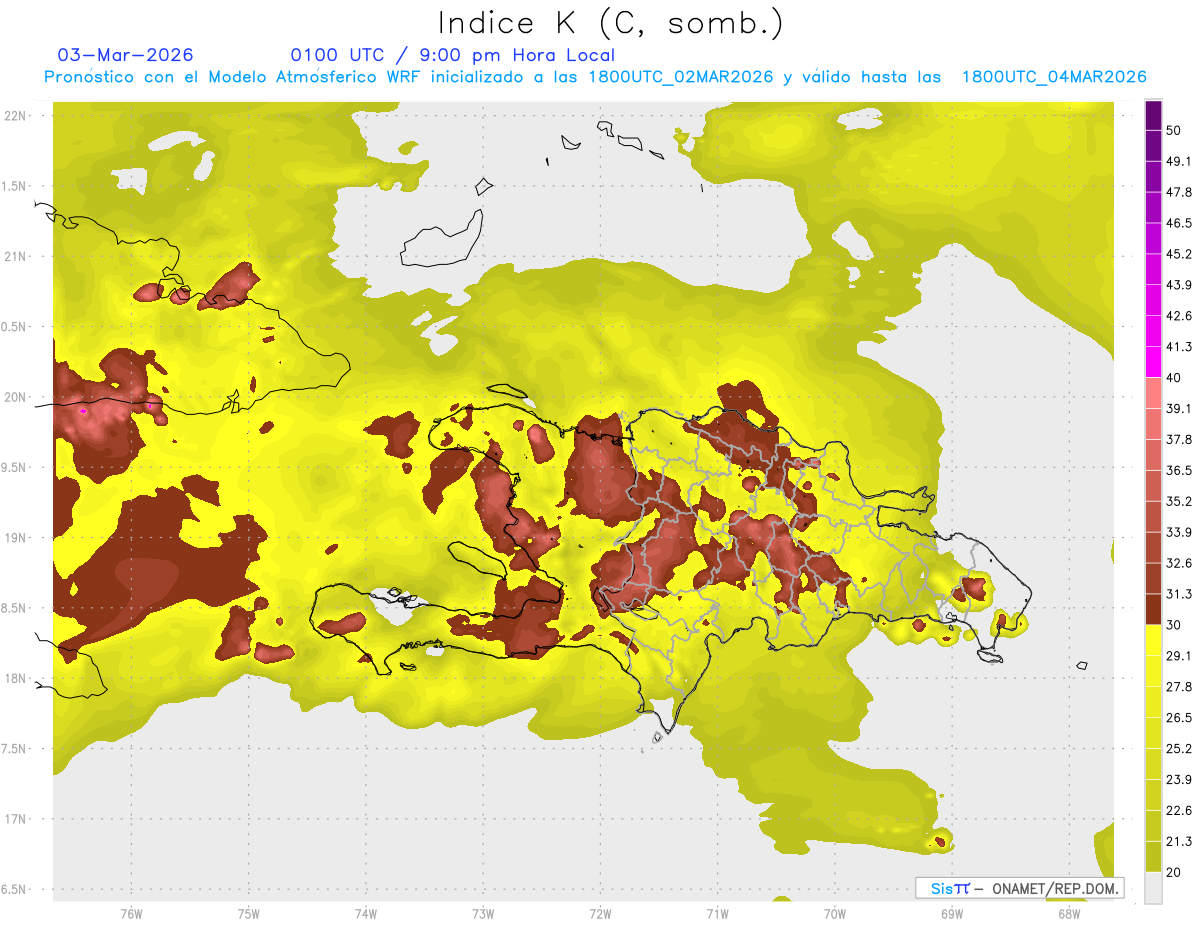The height and width of the screenshot is (927, 1200).
Task: Click the "Indice K (C, somb.)" title
Action: (x=610, y=23)
